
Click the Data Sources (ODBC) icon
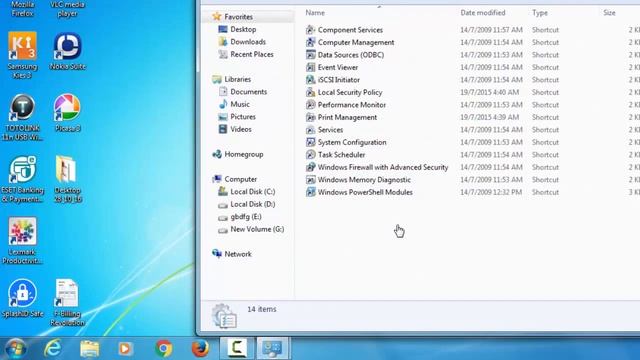coord(311,55)
